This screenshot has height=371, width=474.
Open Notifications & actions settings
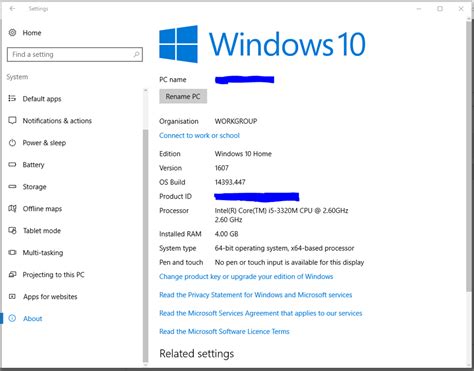pyautogui.click(x=57, y=121)
